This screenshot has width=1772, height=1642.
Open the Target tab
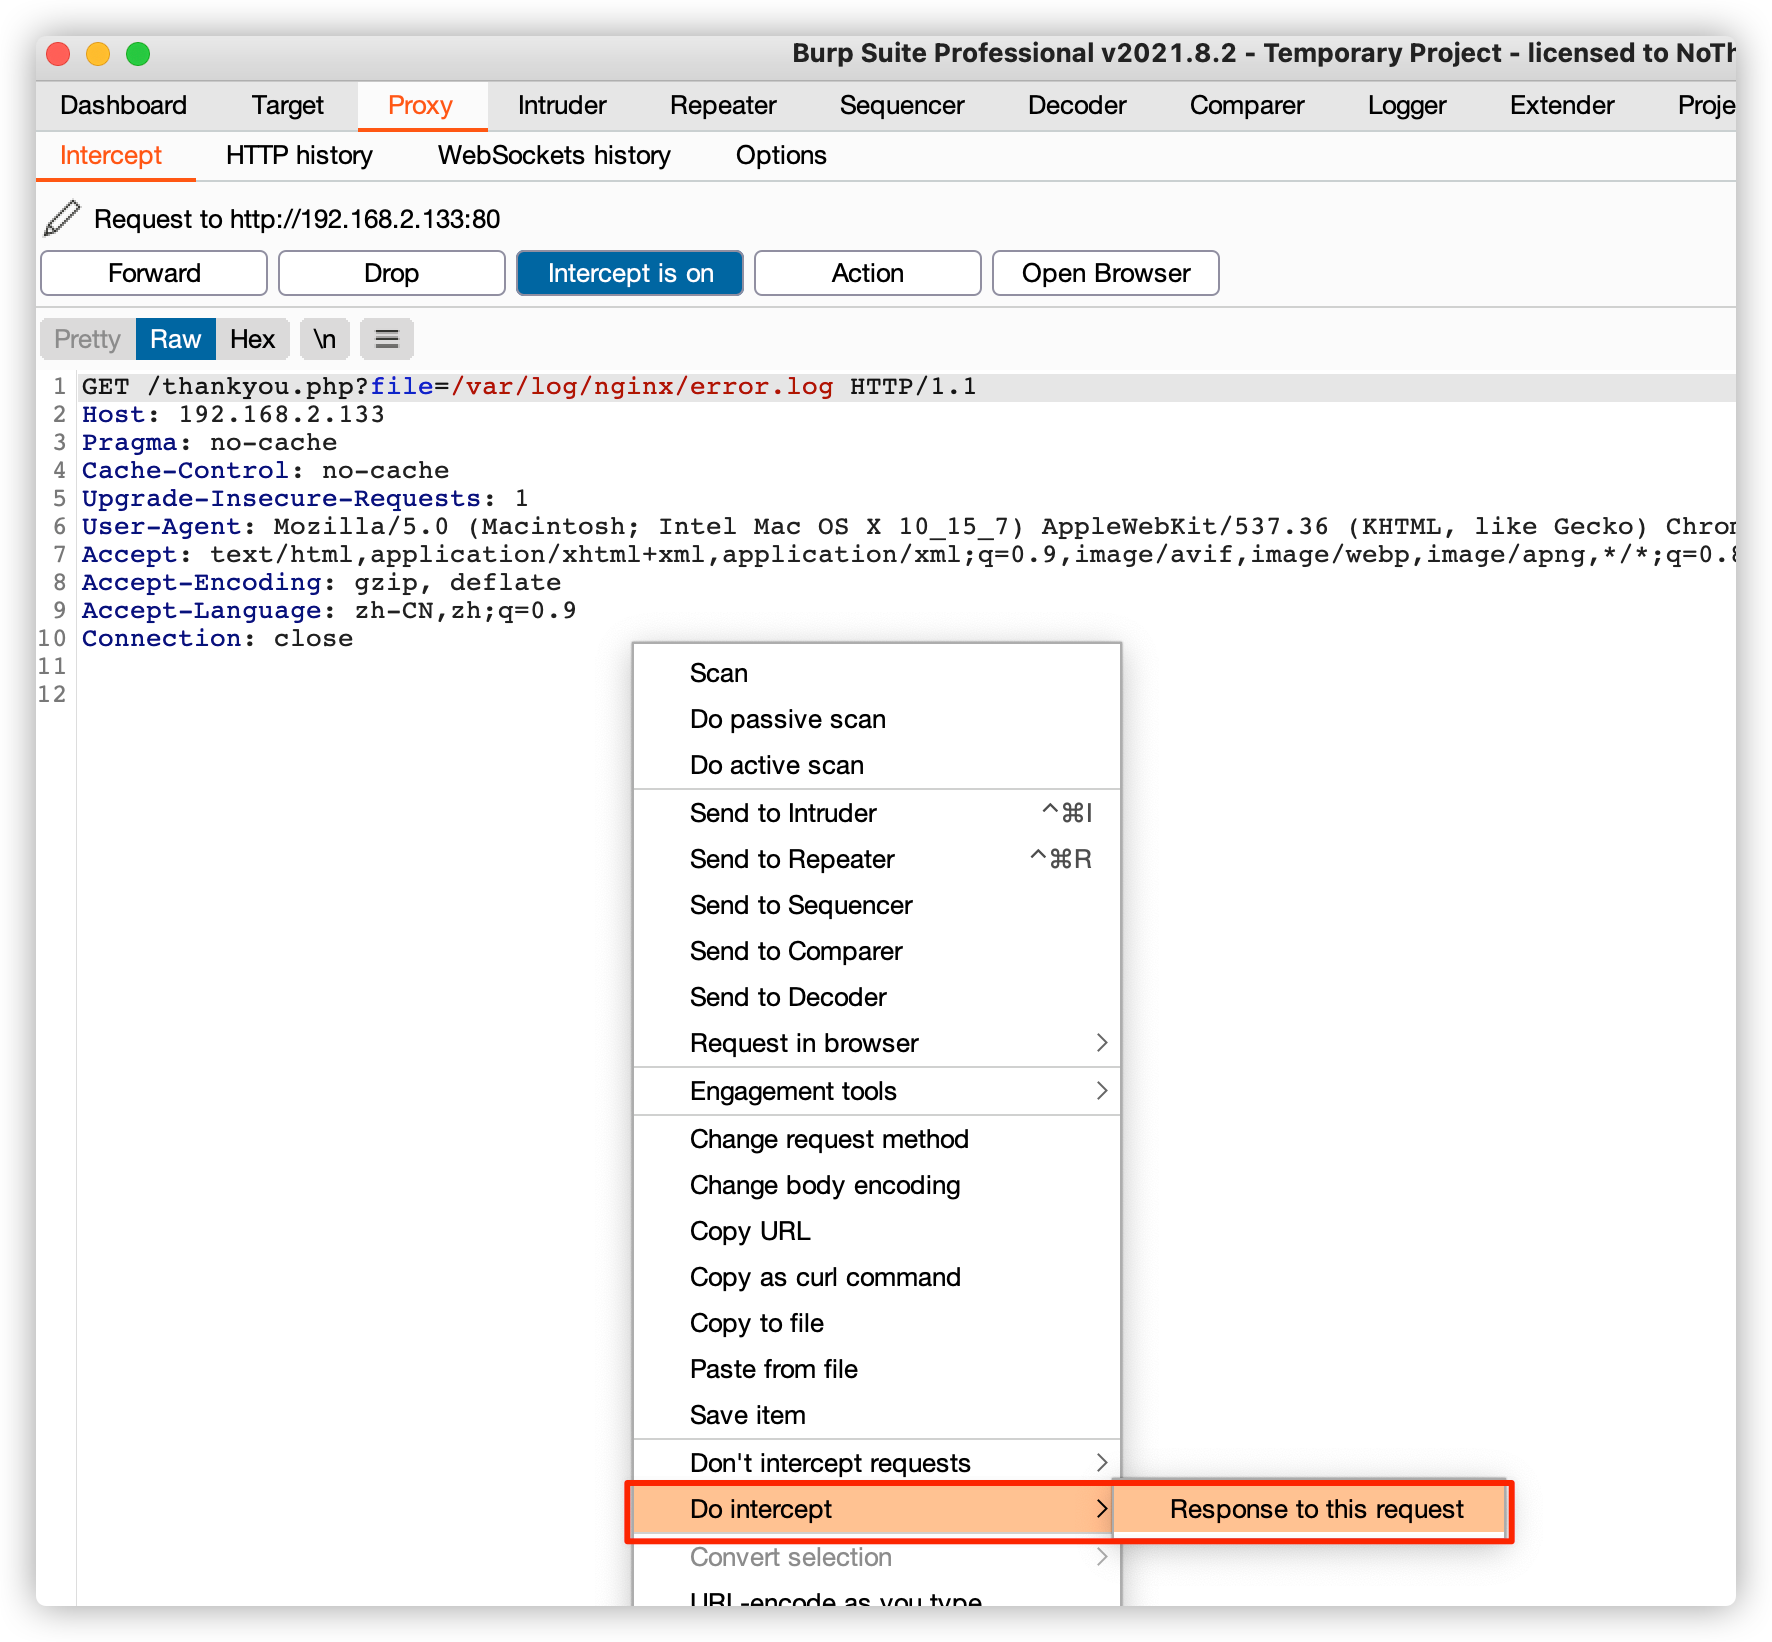coord(288,105)
